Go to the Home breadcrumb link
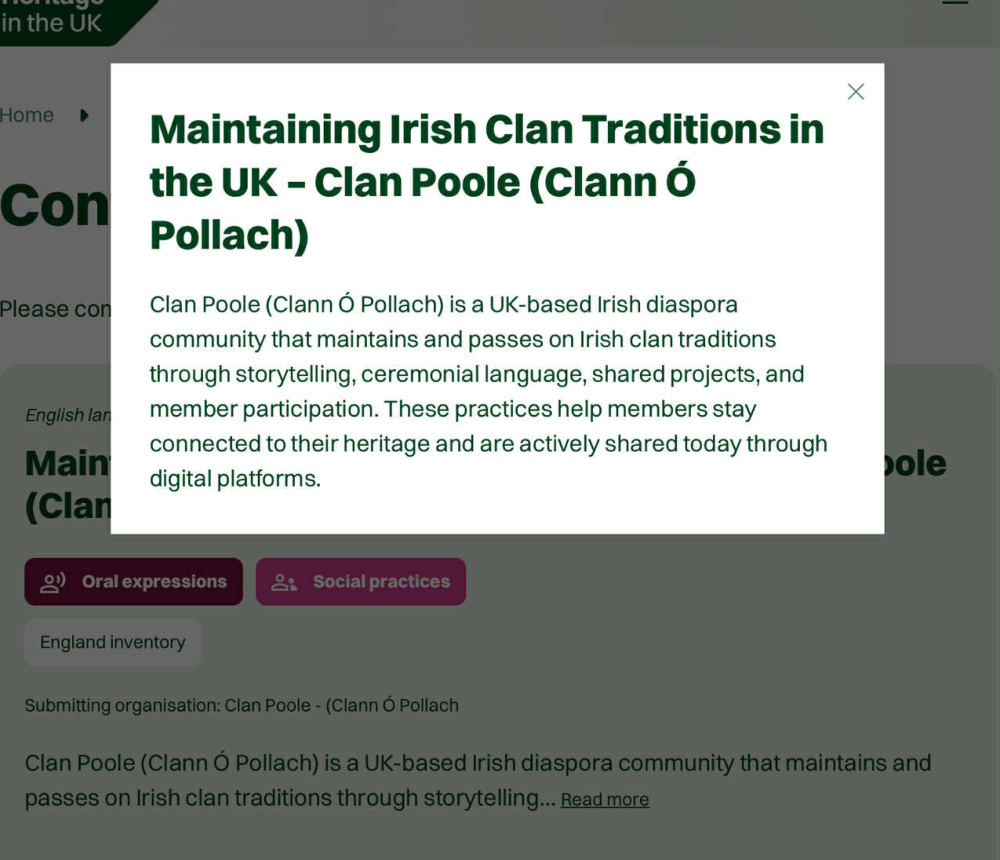 click(27, 116)
